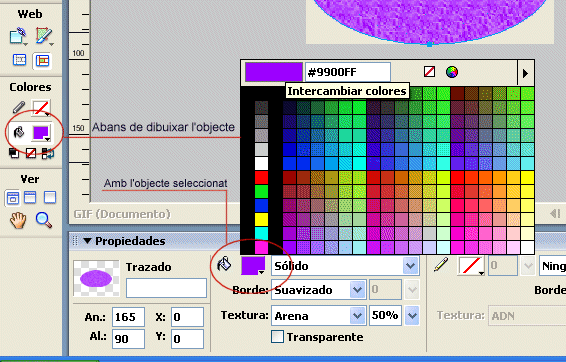Click the purple ellipse object thumbnail
The height and width of the screenshot is (362, 566).
(x=96, y=278)
